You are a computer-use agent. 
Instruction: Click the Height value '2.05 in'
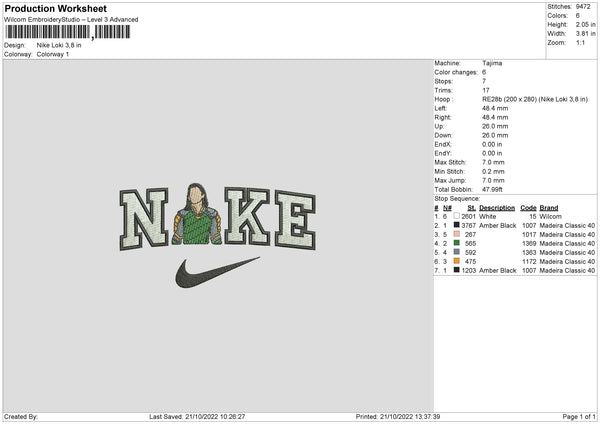click(585, 24)
